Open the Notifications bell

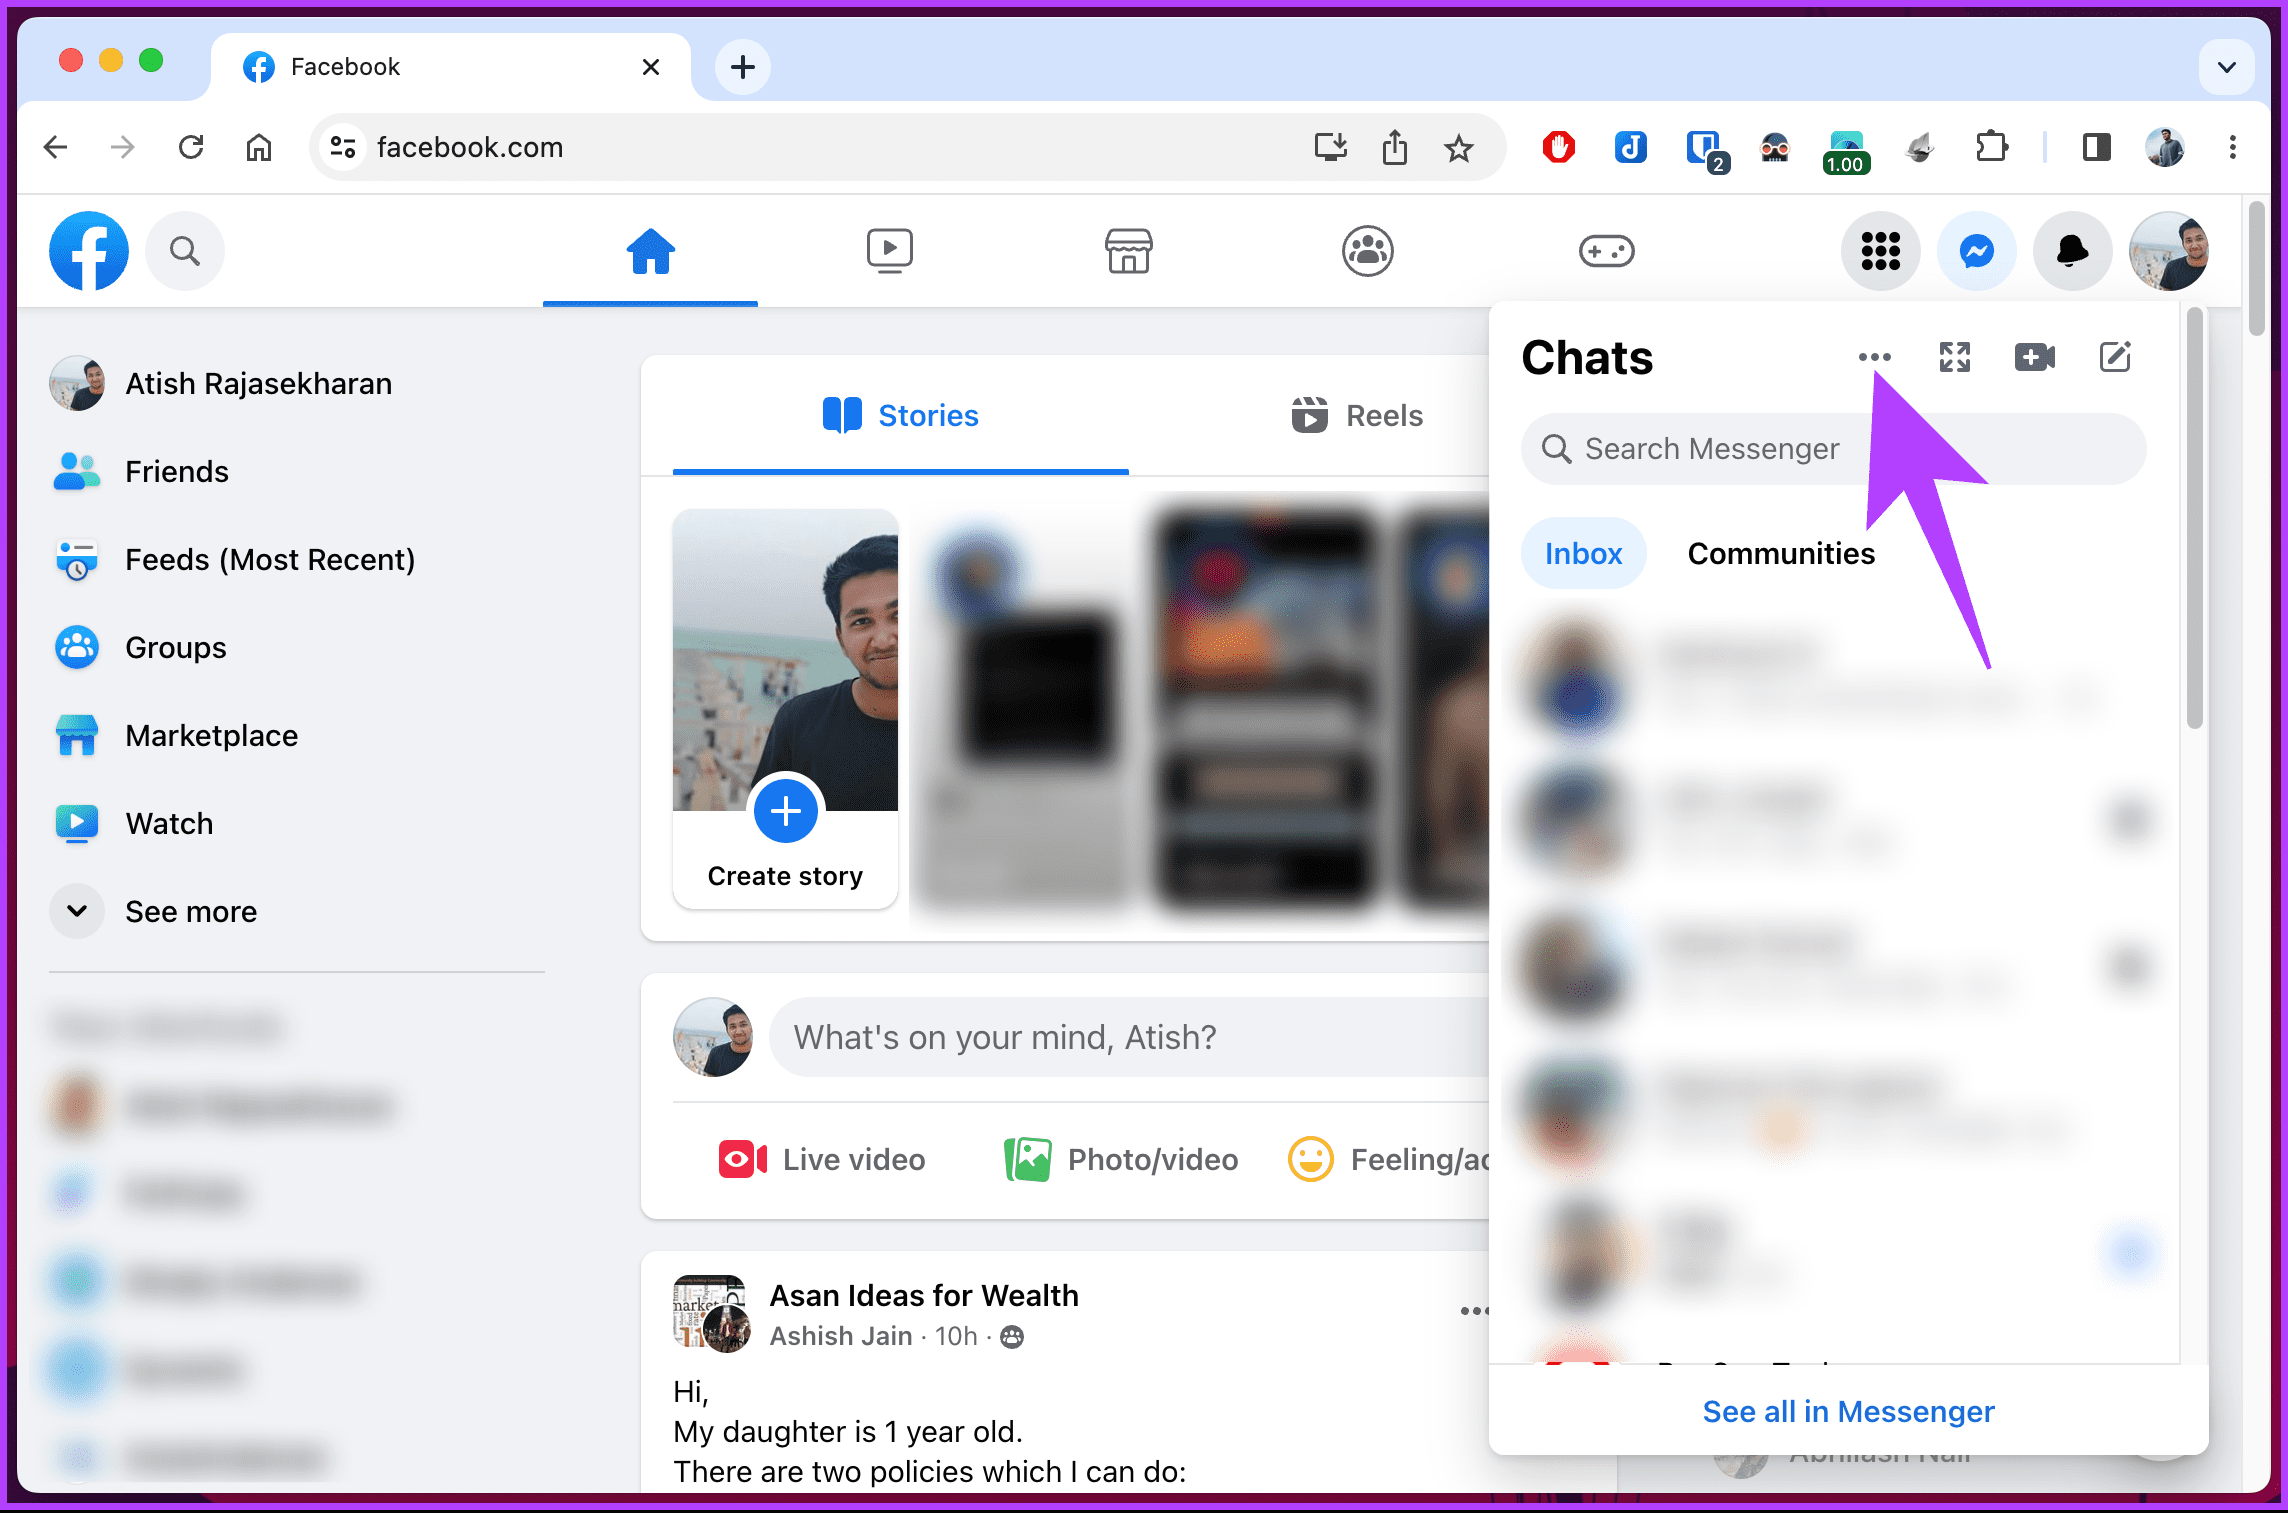tap(2072, 251)
